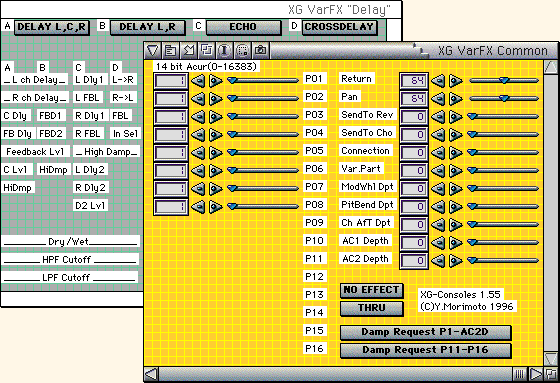Image resolution: width=560 pixels, height=383 pixels.
Task: Click the horizontal scrollbar left arrow
Action: [x=151, y=374]
